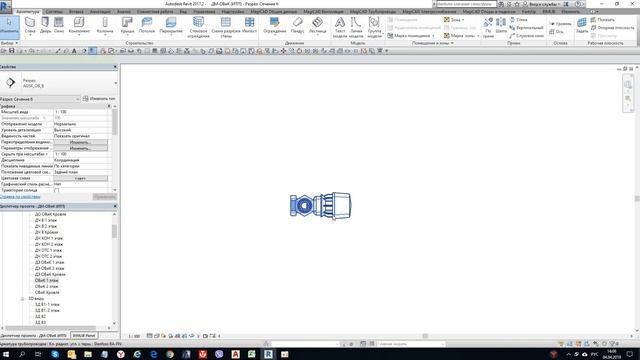
Task: Select the Лестница (Stair) tool
Action: tap(318, 25)
